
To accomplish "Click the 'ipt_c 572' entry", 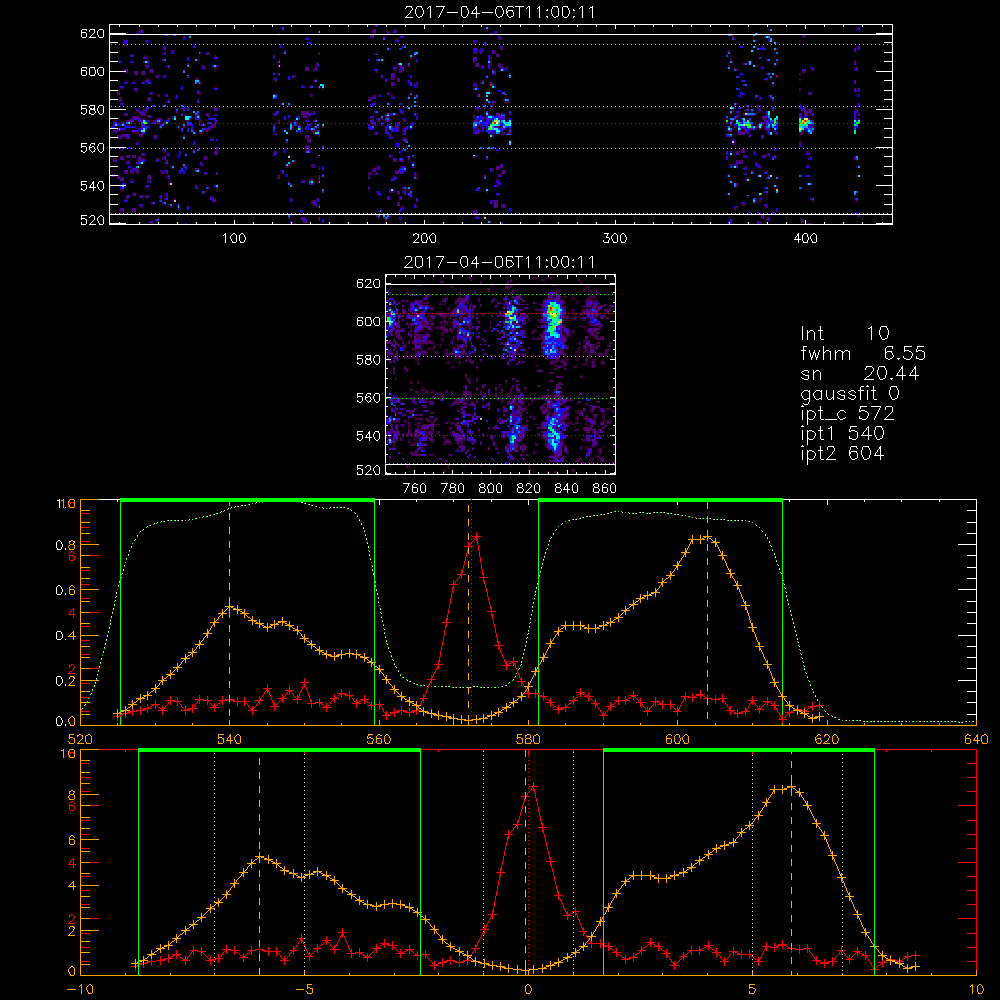I will pos(847,414).
